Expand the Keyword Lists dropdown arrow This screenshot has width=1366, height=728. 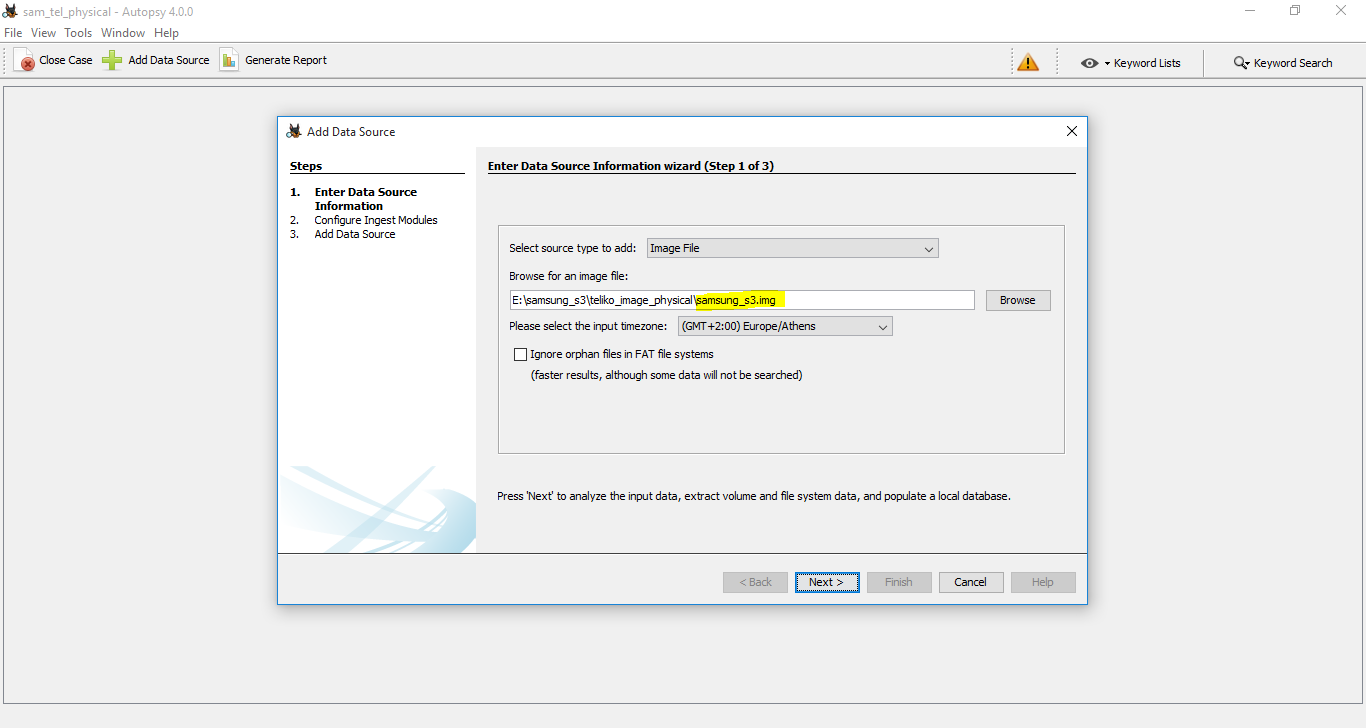(1107, 63)
